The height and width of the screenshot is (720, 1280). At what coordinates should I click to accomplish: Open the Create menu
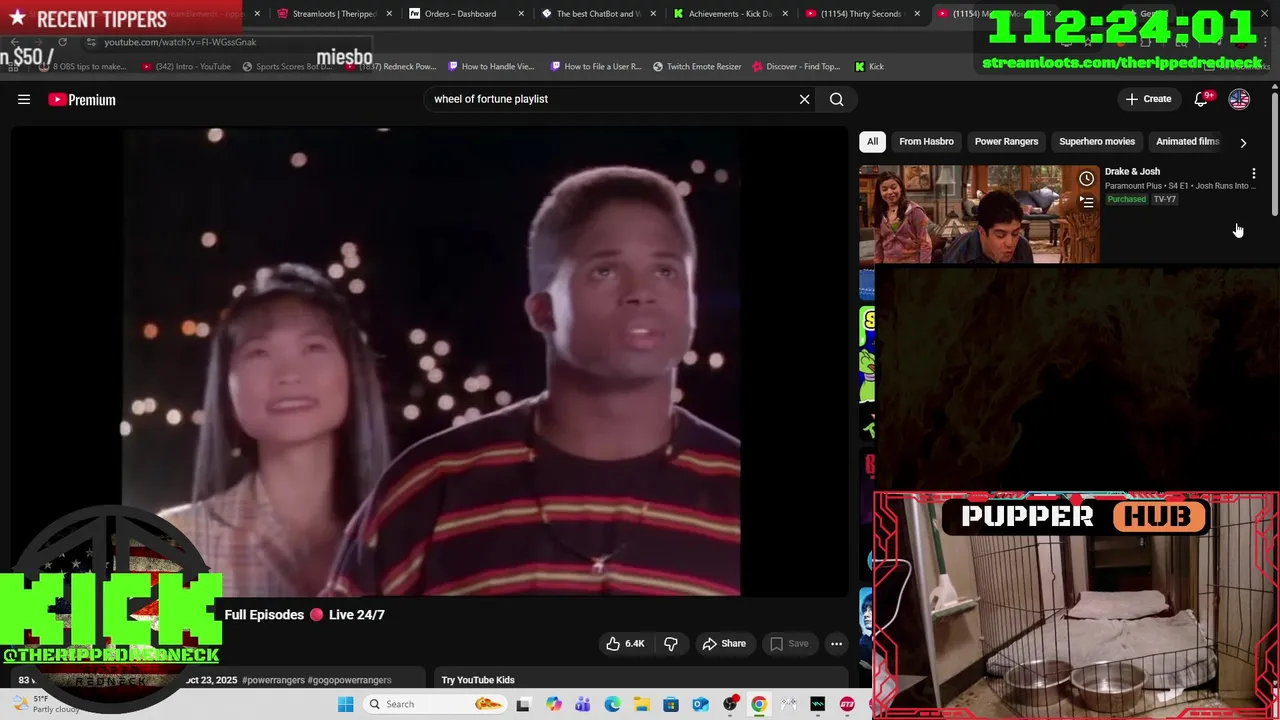point(1148,99)
